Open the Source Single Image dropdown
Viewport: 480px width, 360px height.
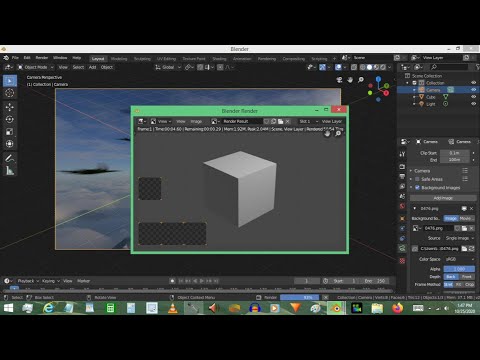click(x=460, y=238)
